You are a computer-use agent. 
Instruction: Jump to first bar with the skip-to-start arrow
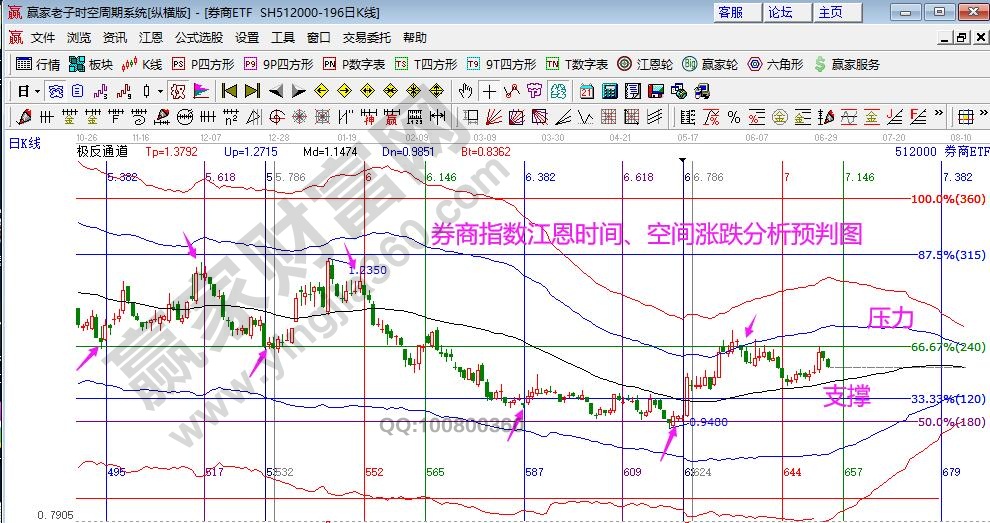(x=229, y=90)
